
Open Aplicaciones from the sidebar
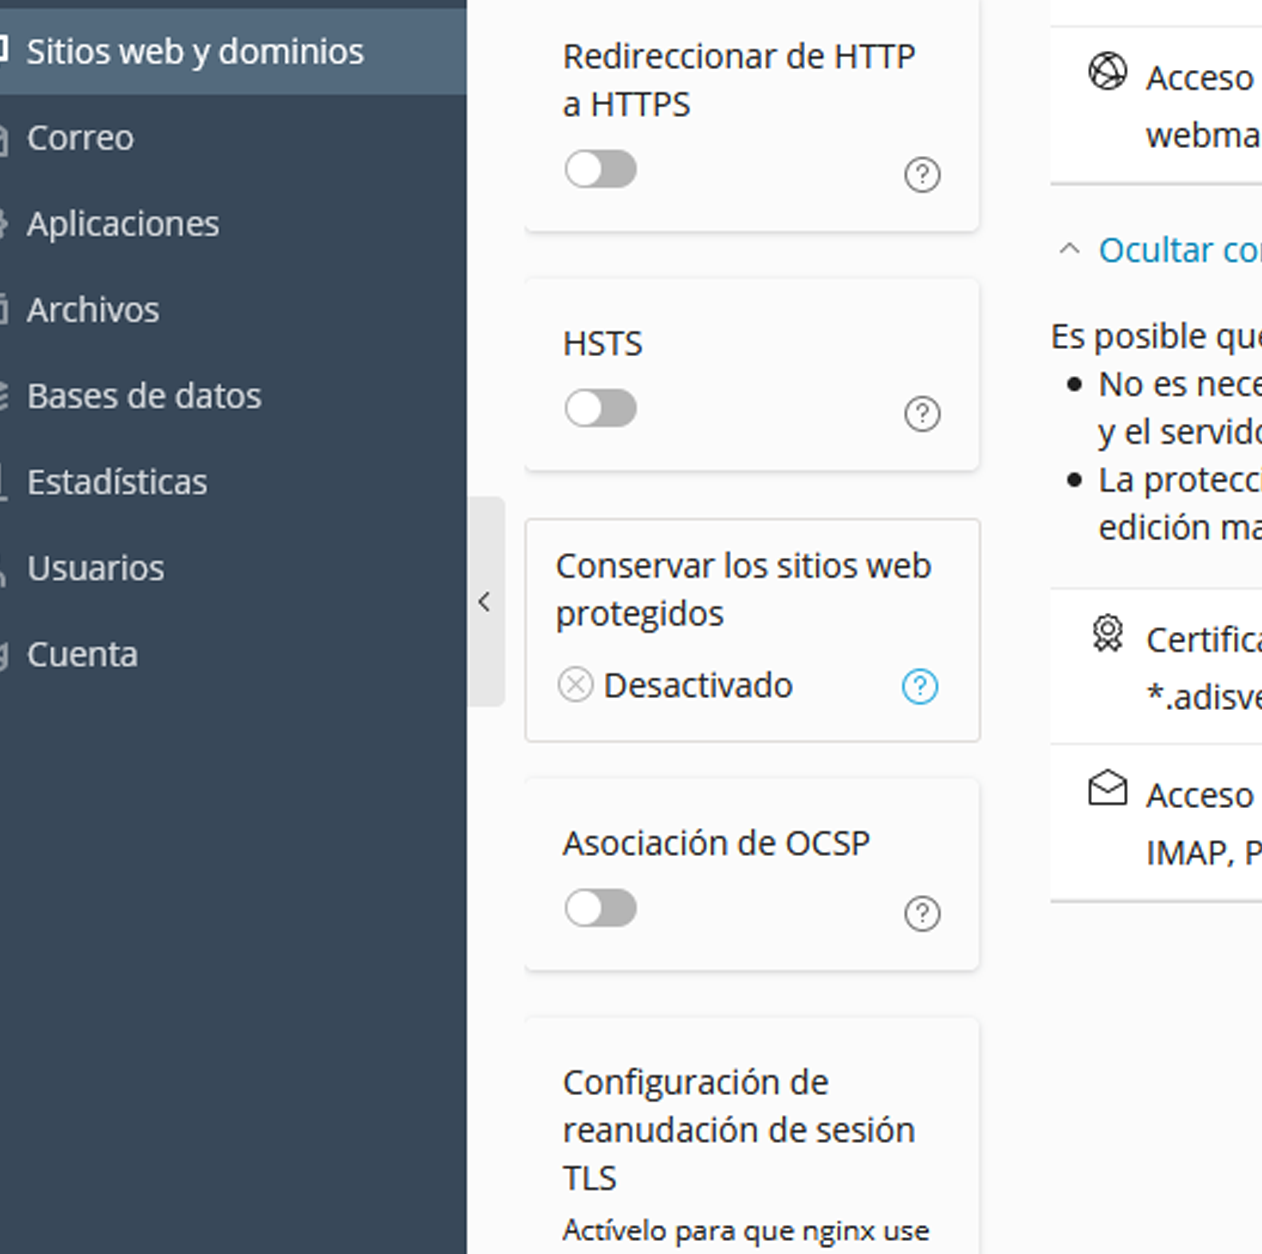(x=123, y=224)
